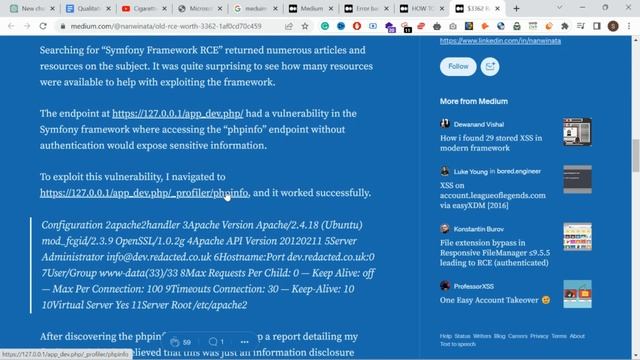Open the tab search chevron
Screen dimensions: 640x360
[560, 8]
